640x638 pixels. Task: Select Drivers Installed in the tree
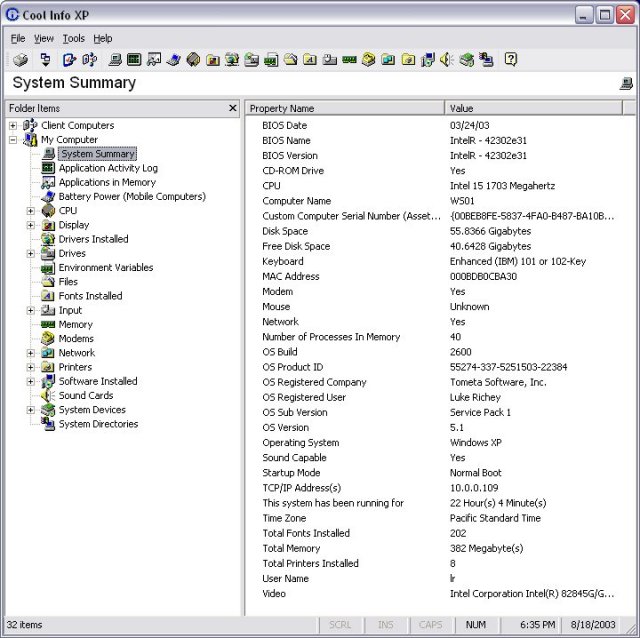[93, 239]
